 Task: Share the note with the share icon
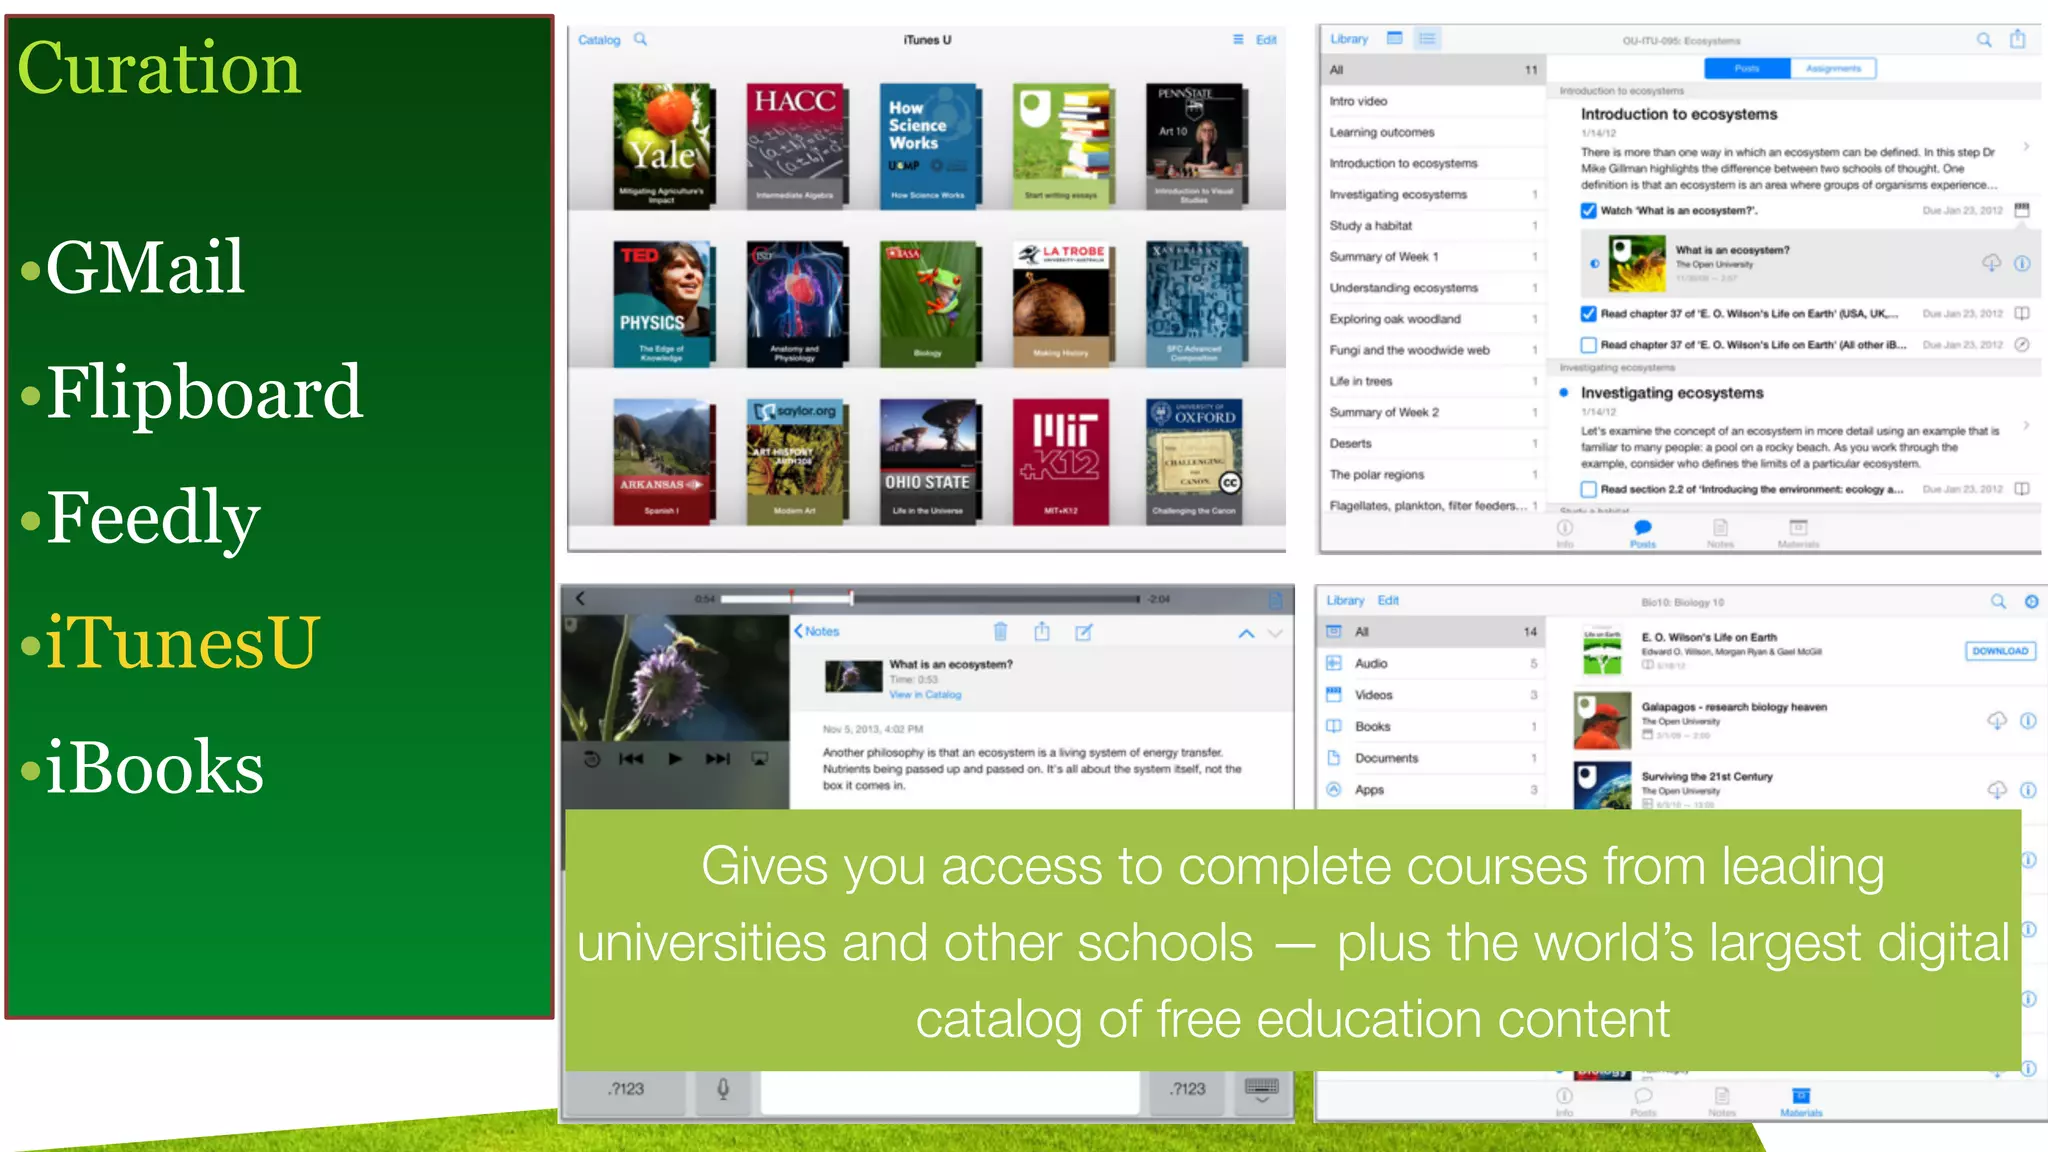(1042, 631)
